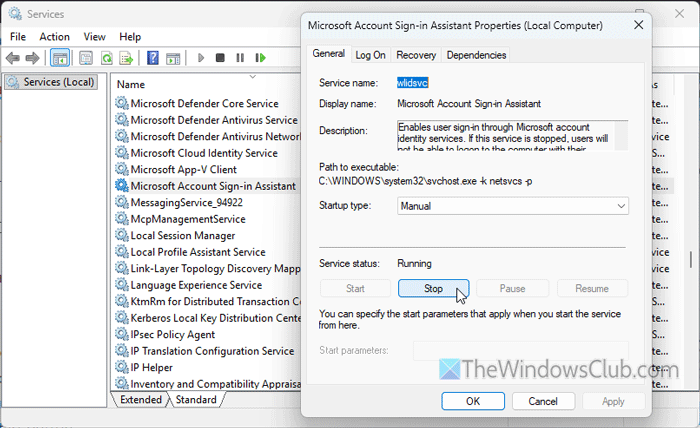Click the Name column sort header
Screen dimensions: 700x428
pyautogui.click(x=131, y=84)
